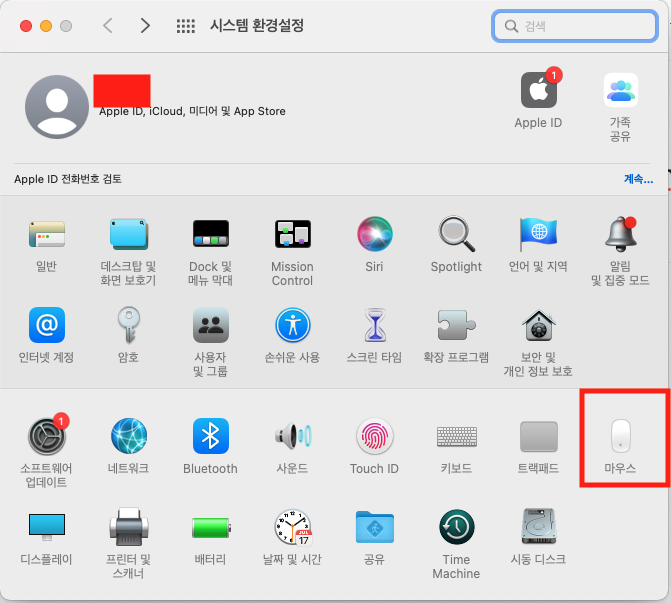Screen dimensions: 671x603
Task: Click the Apple ID 전화번호 검토 notice
Action: pyautogui.click(x=68, y=179)
